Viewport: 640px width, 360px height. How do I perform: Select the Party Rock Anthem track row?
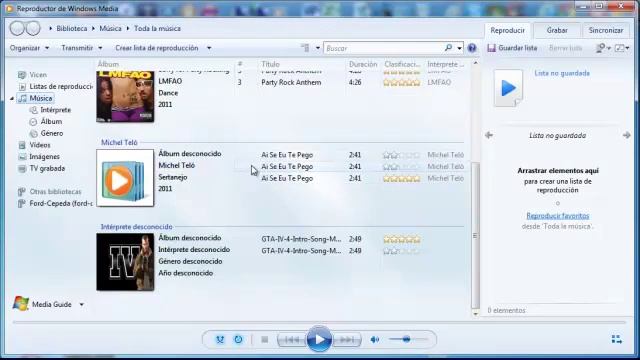click(x=350, y=82)
